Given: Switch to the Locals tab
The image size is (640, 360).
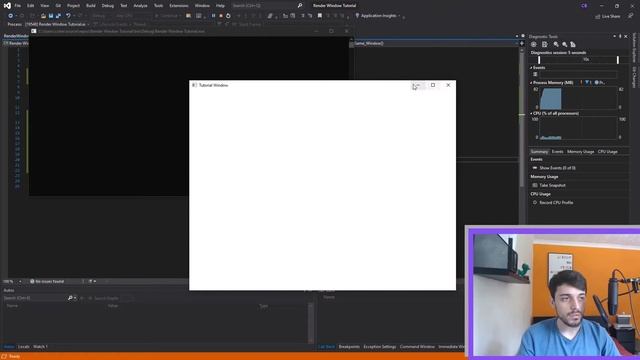Looking at the screenshot, I should pos(23,347).
